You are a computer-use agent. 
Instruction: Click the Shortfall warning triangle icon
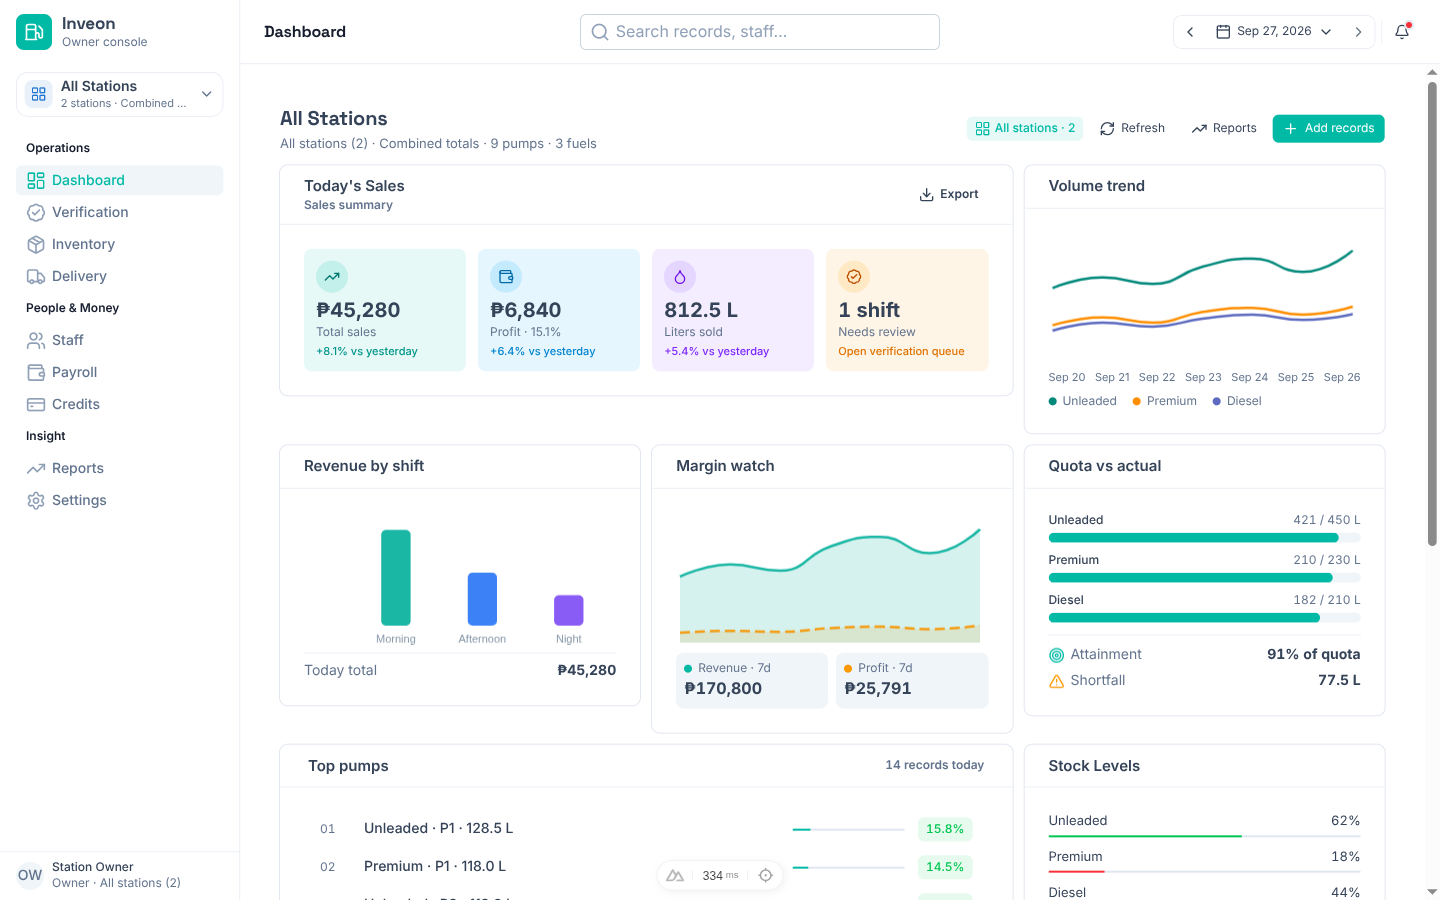point(1056,681)
